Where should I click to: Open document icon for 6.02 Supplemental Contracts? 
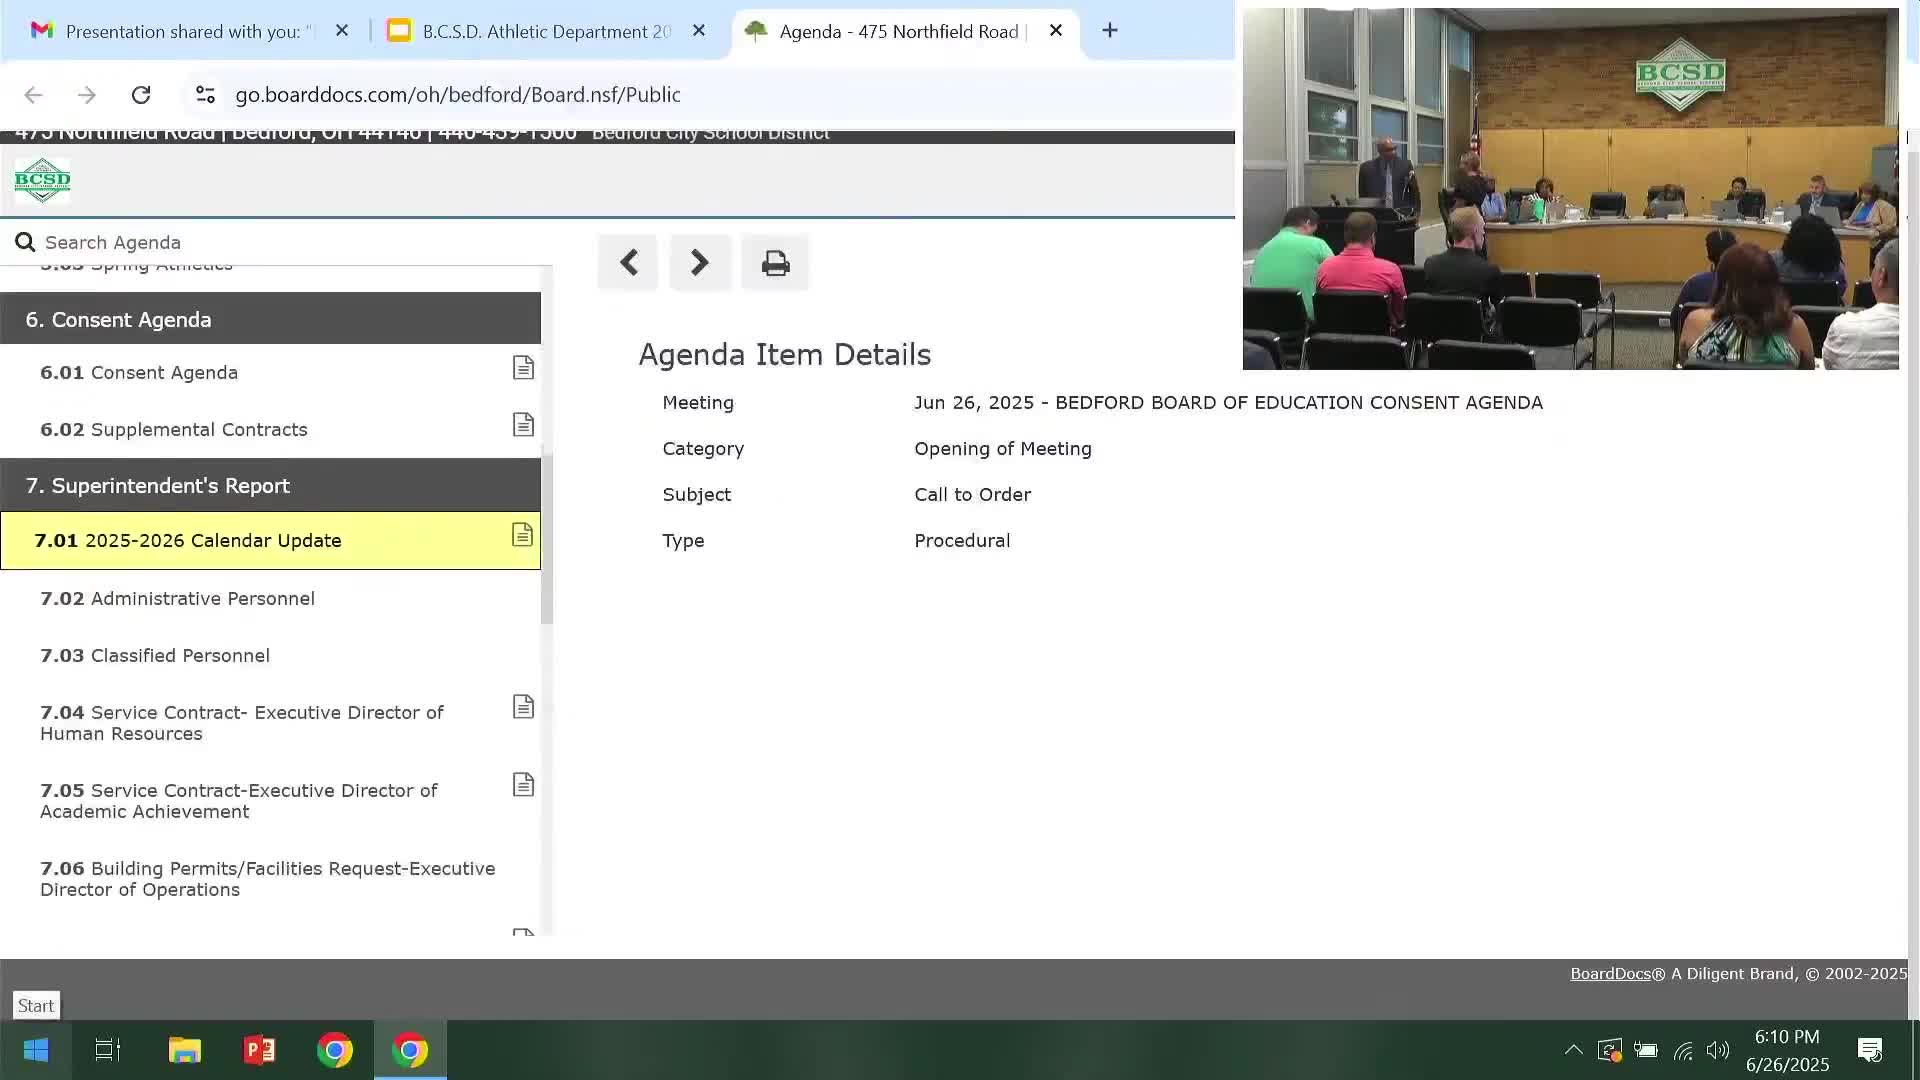(523, 425)
